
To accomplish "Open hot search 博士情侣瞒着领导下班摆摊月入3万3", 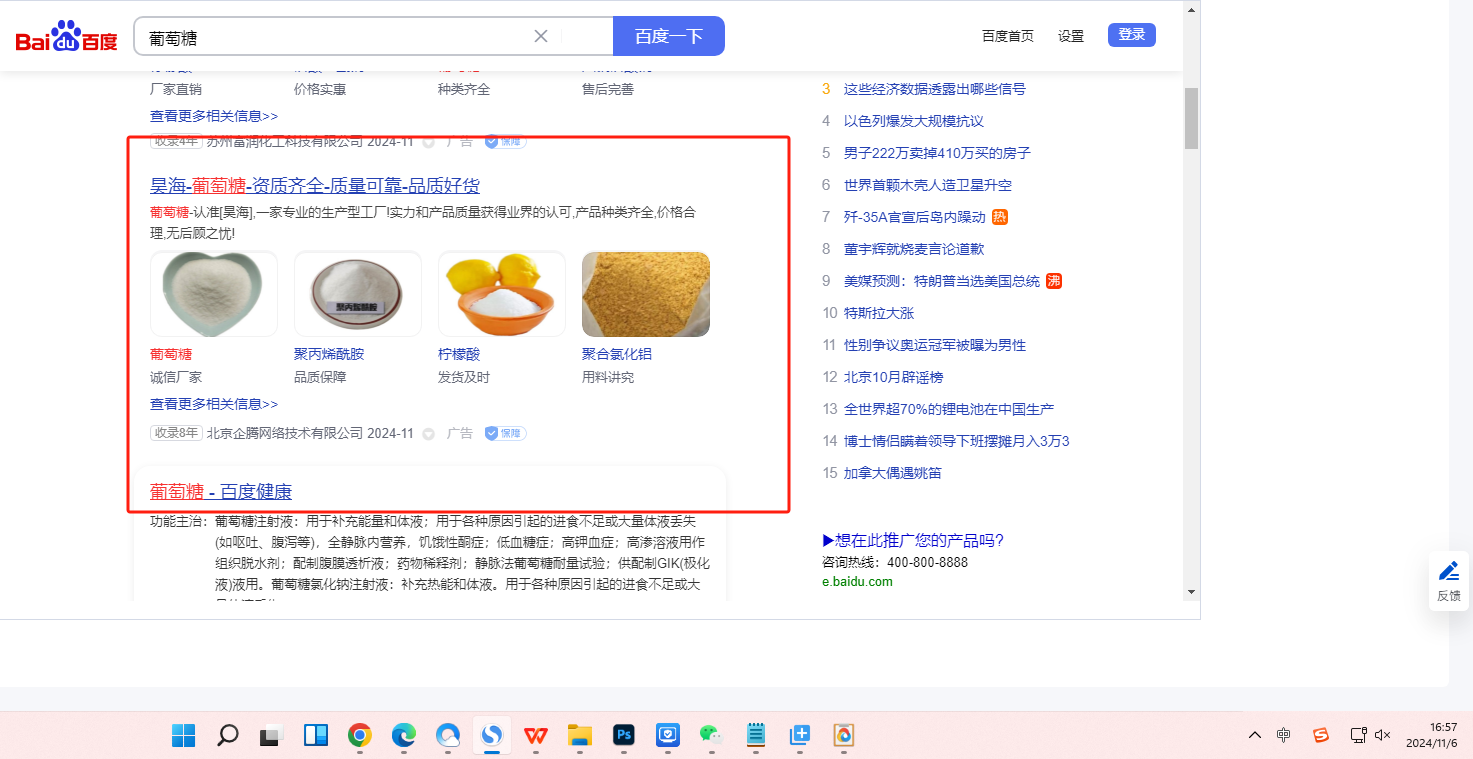I will pyautogui.click(x=957, y=441).
